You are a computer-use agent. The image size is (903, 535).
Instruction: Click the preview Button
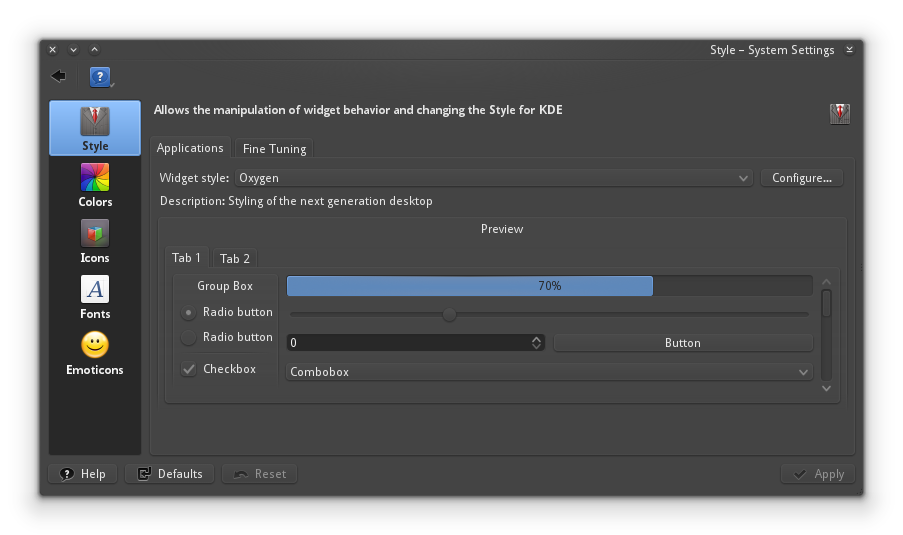point(683,343)
